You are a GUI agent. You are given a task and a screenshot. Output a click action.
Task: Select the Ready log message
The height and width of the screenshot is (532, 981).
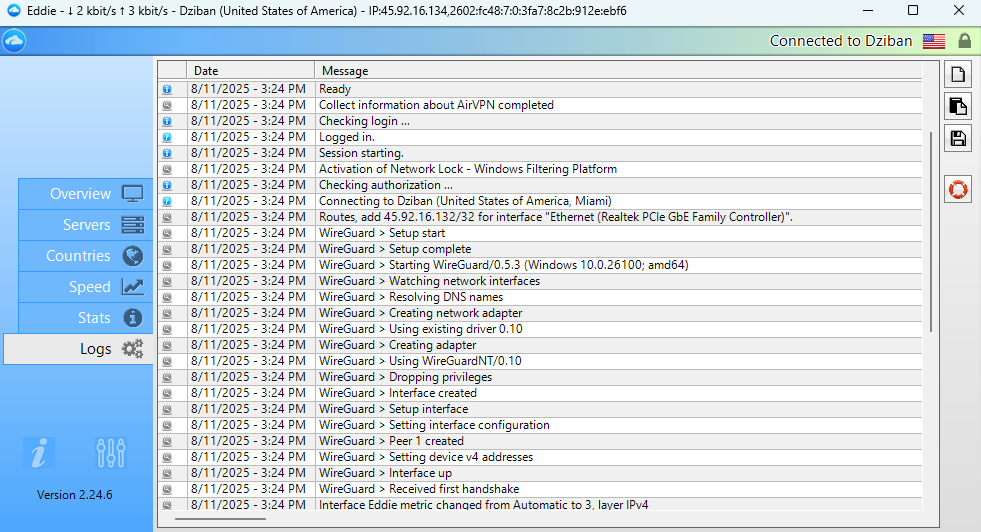coord(540,90)
